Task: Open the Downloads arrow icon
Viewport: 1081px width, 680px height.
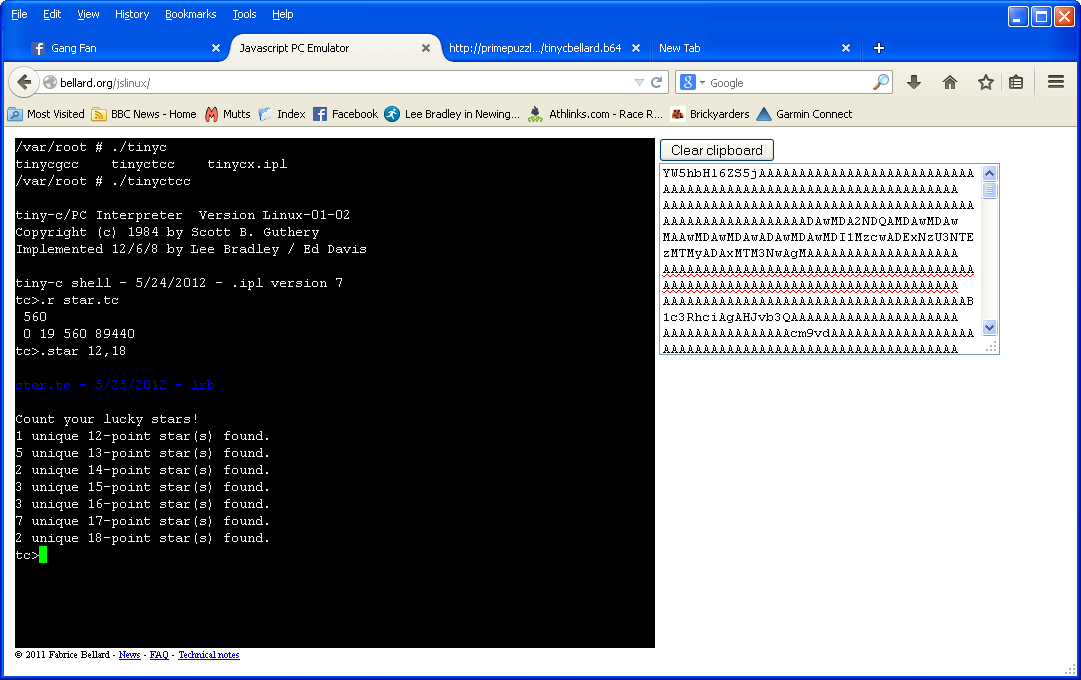Action: point(914,83)
